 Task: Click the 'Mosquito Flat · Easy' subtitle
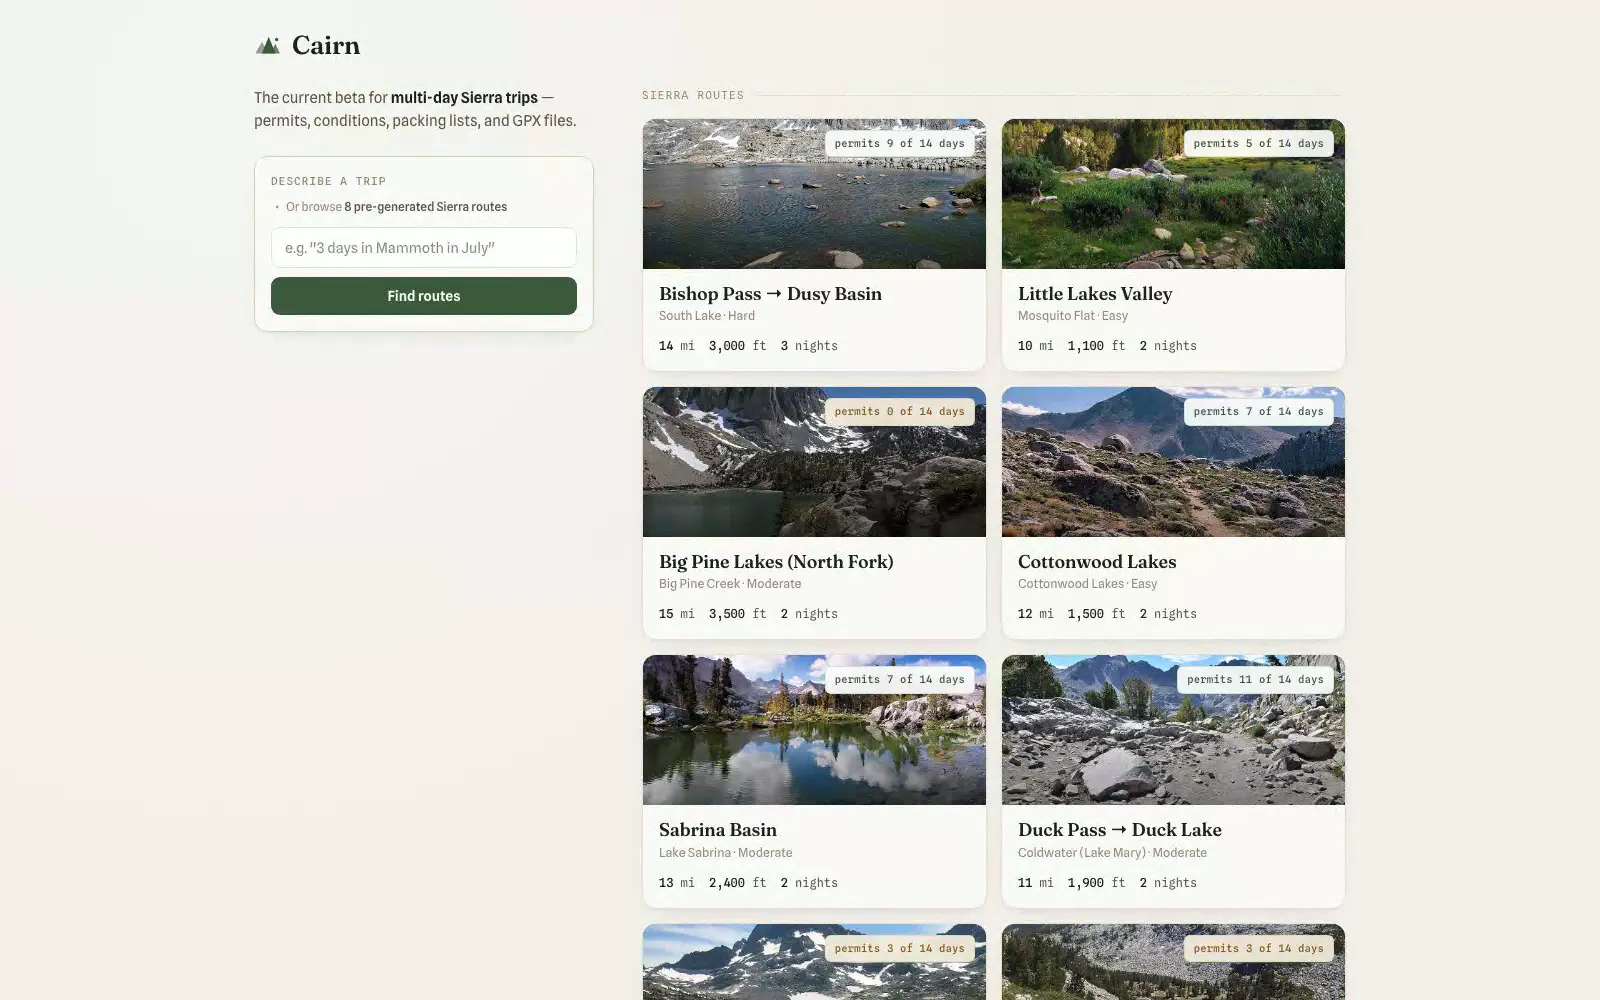click(1073, 316)
